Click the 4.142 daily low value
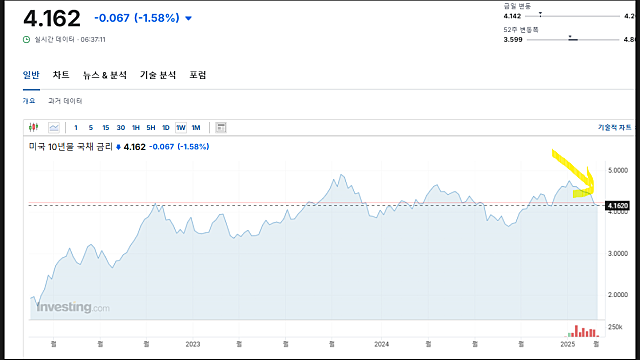The image size is (640, 360). (x=512, y=16)
